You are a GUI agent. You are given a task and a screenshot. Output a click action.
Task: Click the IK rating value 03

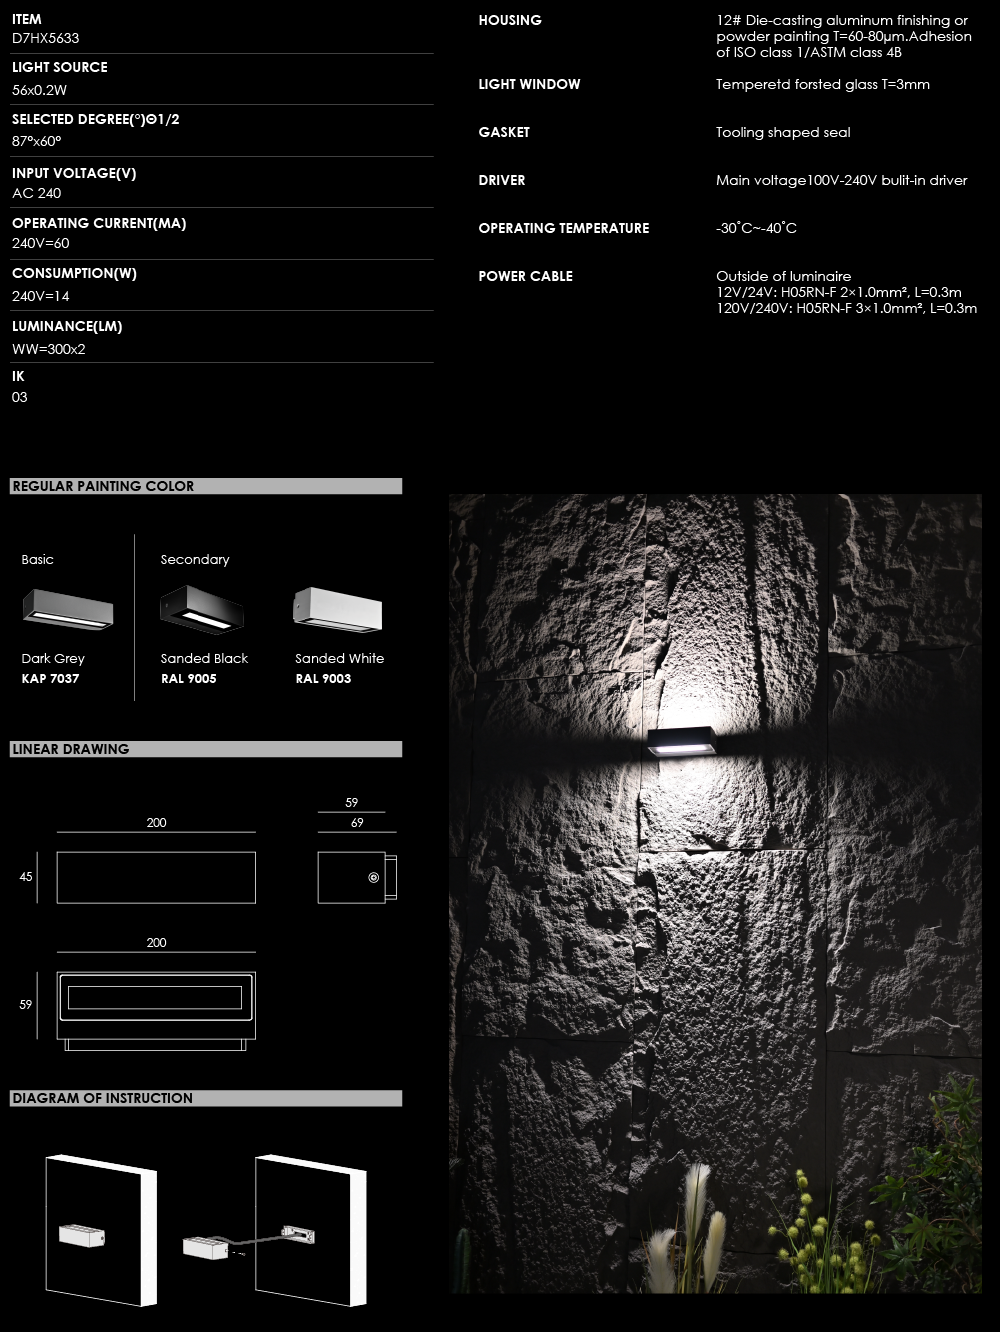click(x=20, y=397)
